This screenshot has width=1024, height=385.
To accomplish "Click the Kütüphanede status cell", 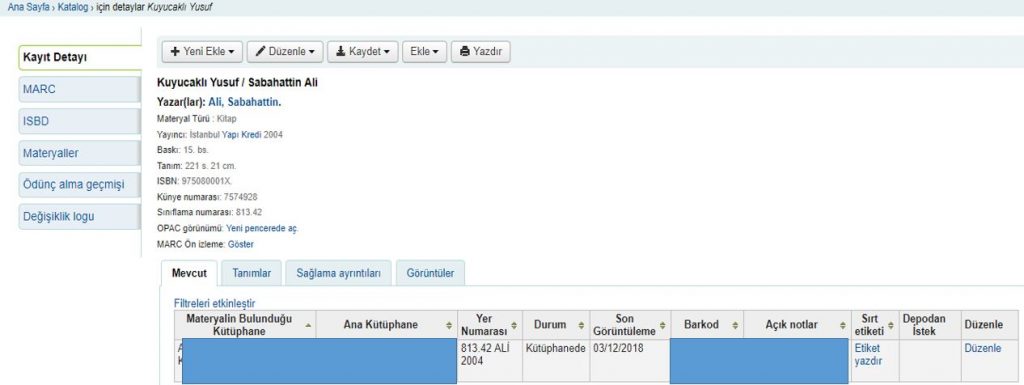I will point(556,360).
